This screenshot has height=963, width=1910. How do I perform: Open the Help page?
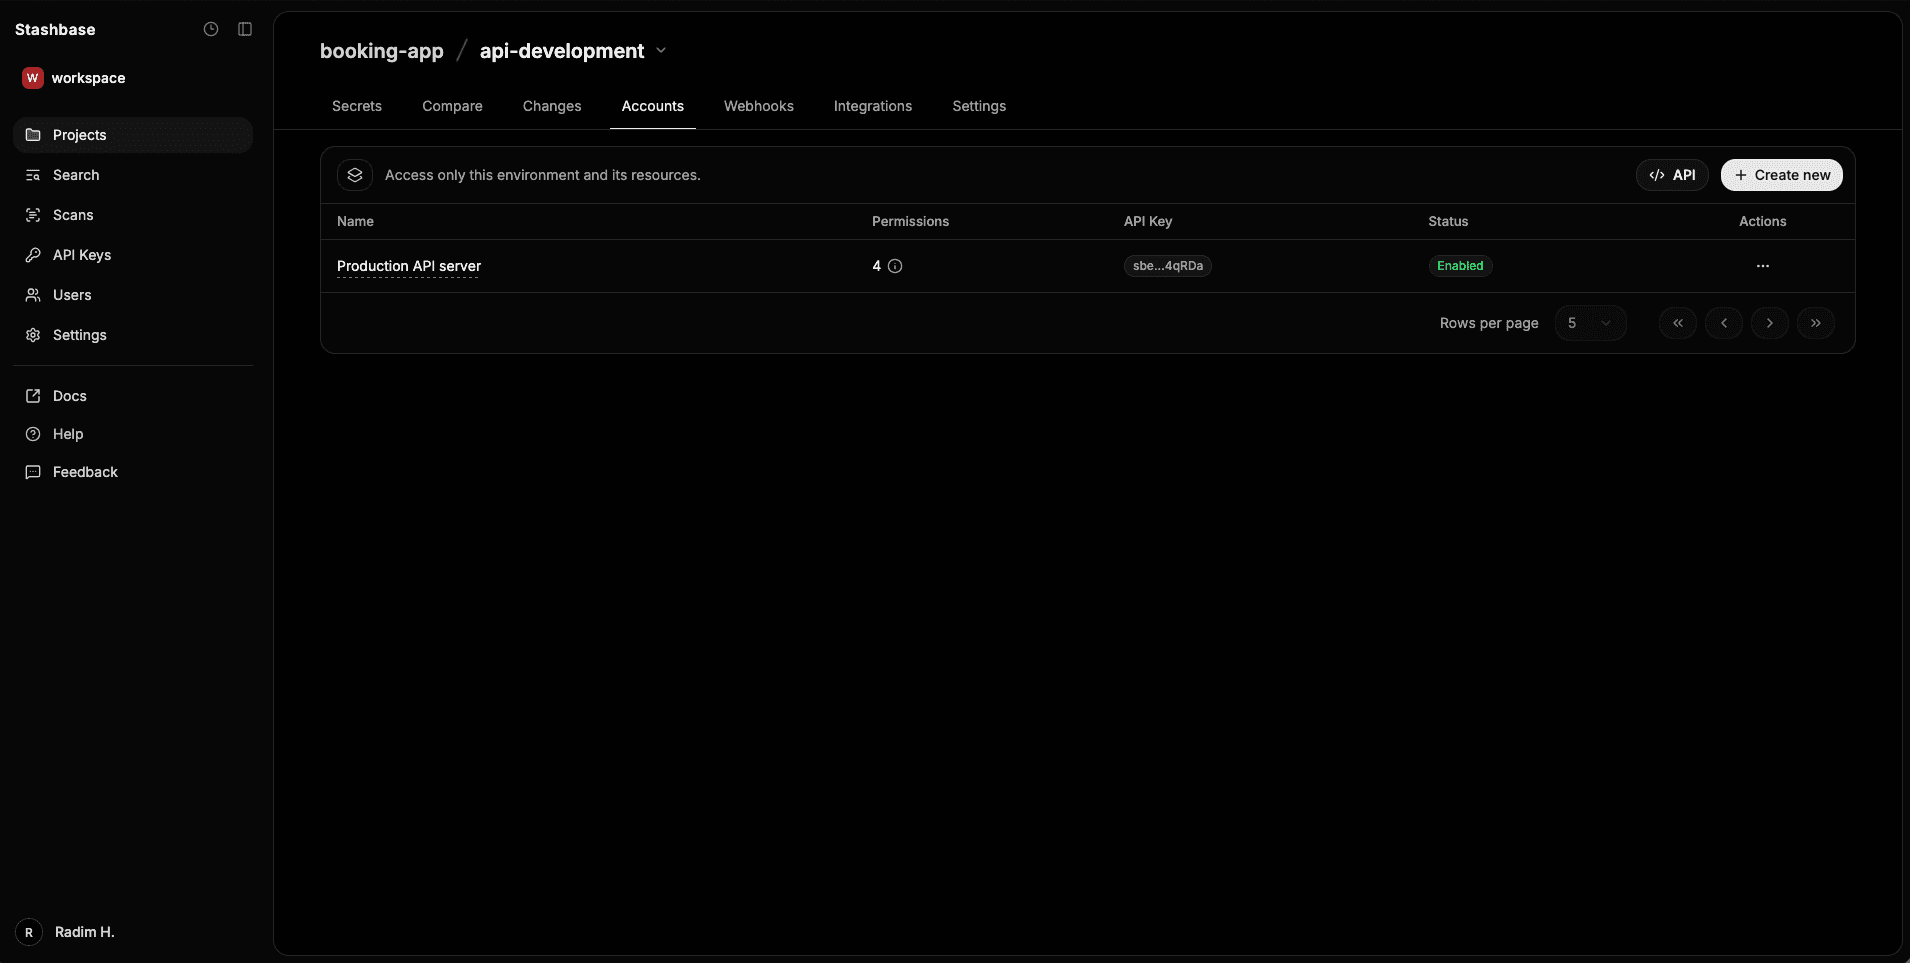tap(133, 434)
